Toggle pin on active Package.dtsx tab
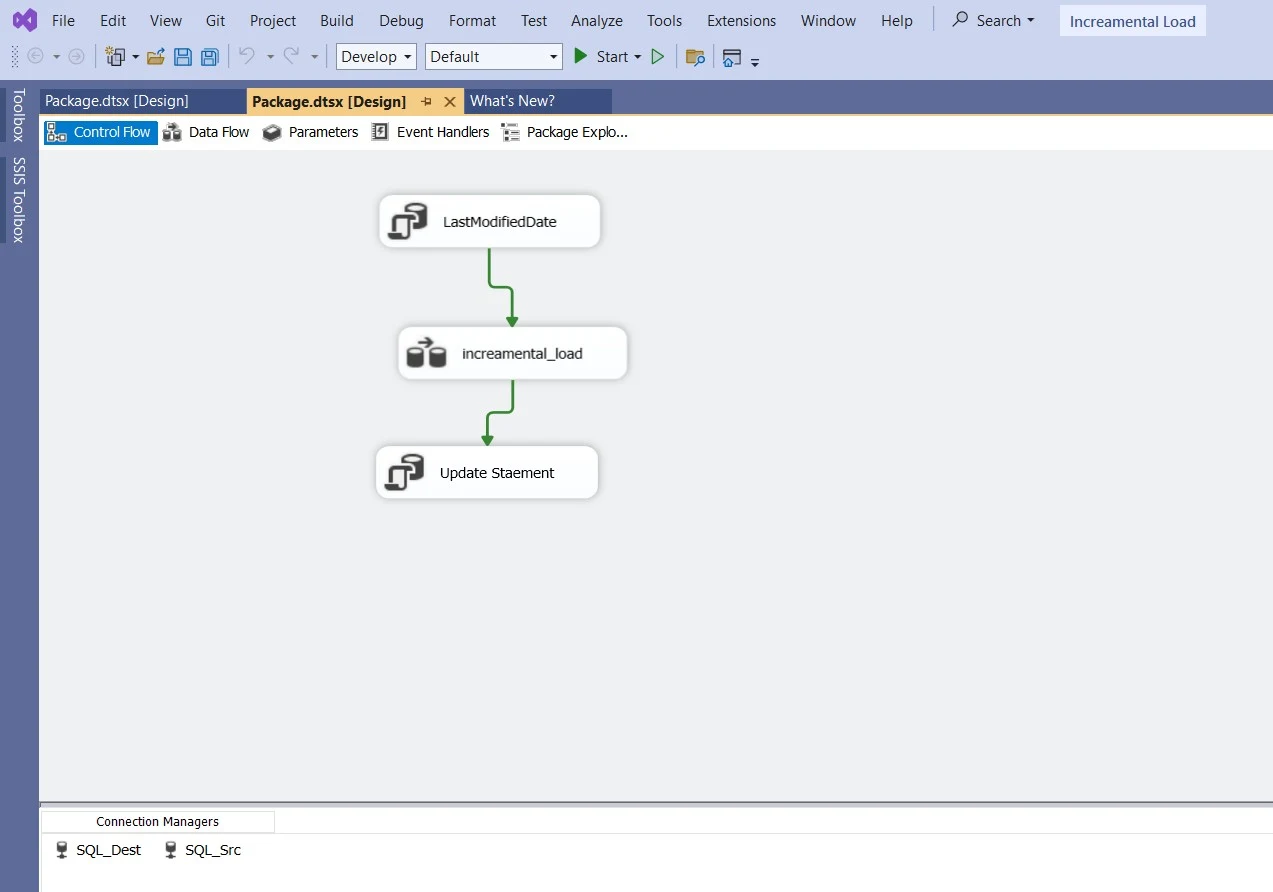The image size is (1273, 892). click(x=426, y=102)
